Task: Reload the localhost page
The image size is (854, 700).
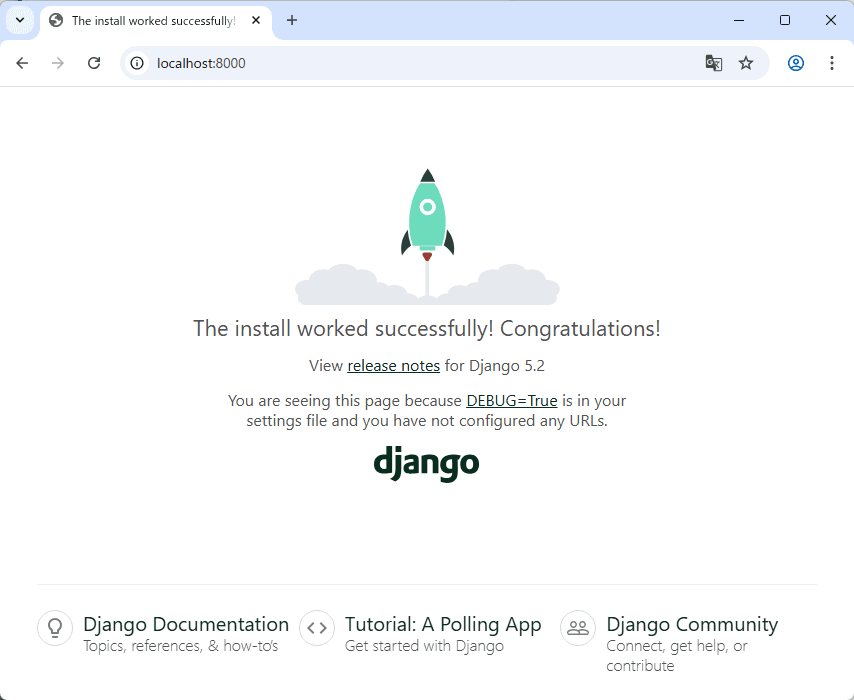Action: pyautogui.click(x=94, y=63)
